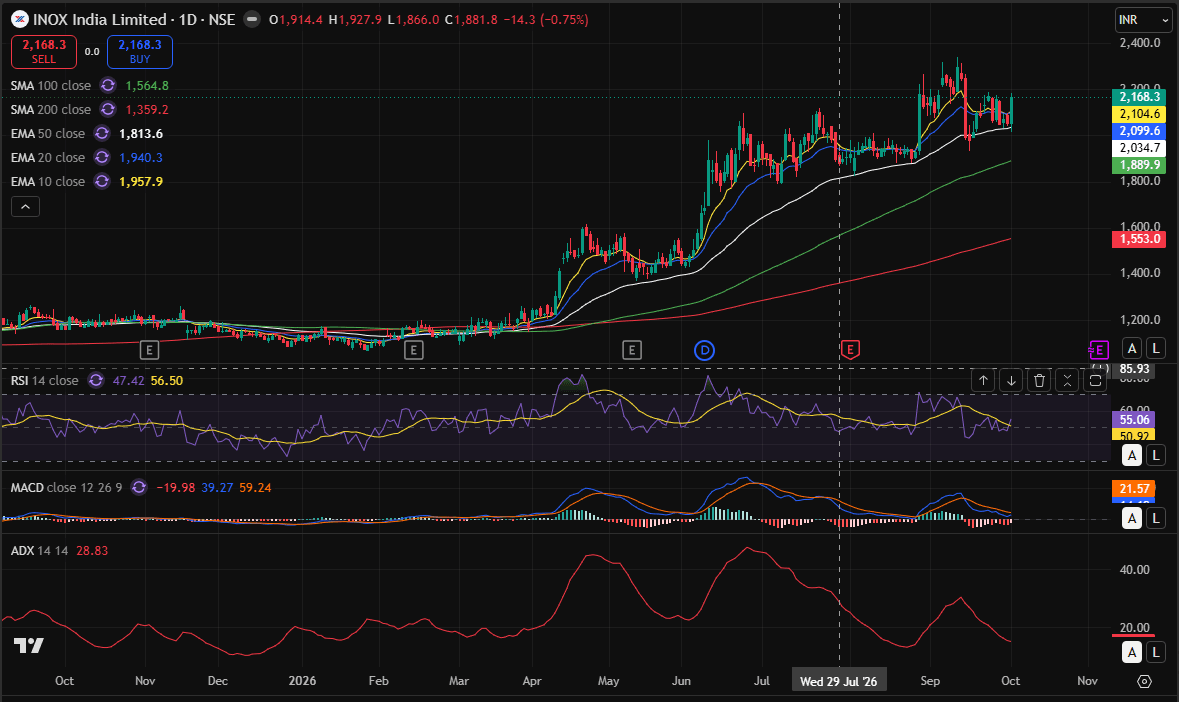Move the RSI pane down

1011,380
